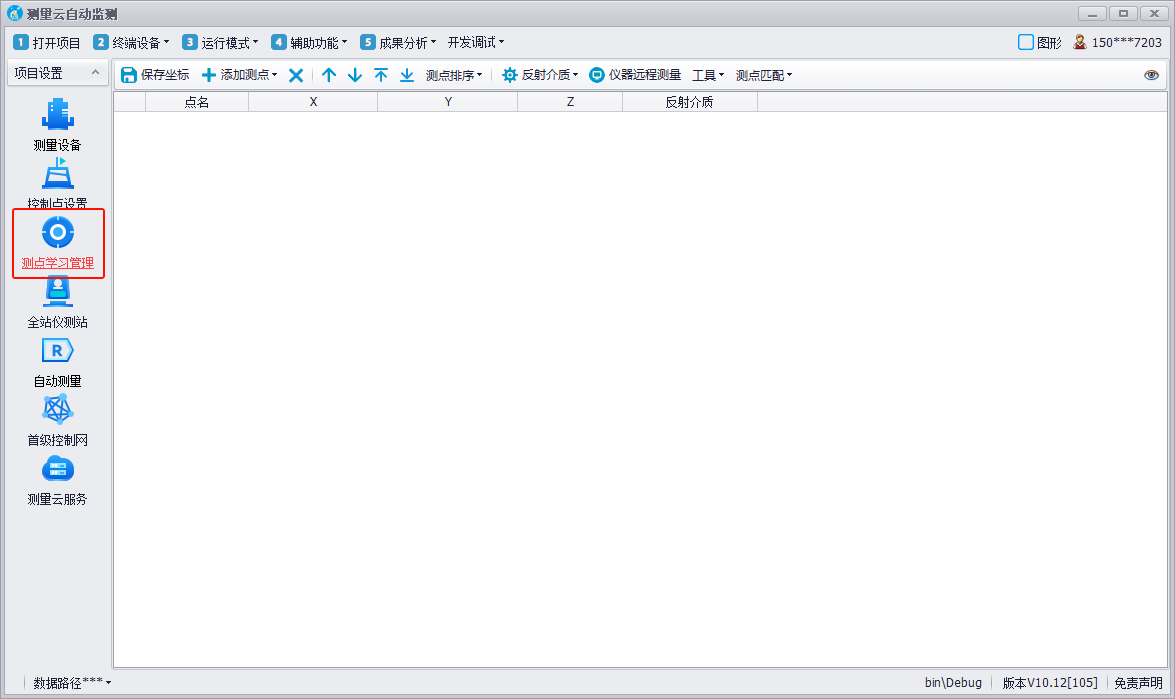The image size is (1175, 699).
Task: Move point to bottom with underlined down arrow
Action: 407,75
